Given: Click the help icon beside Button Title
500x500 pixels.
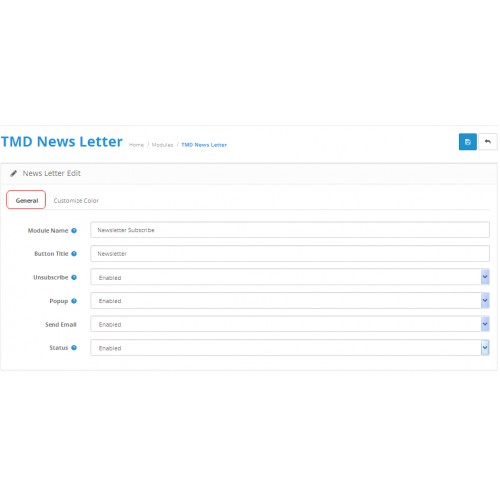Looking at the screenshot, I should tap(74, 254).
